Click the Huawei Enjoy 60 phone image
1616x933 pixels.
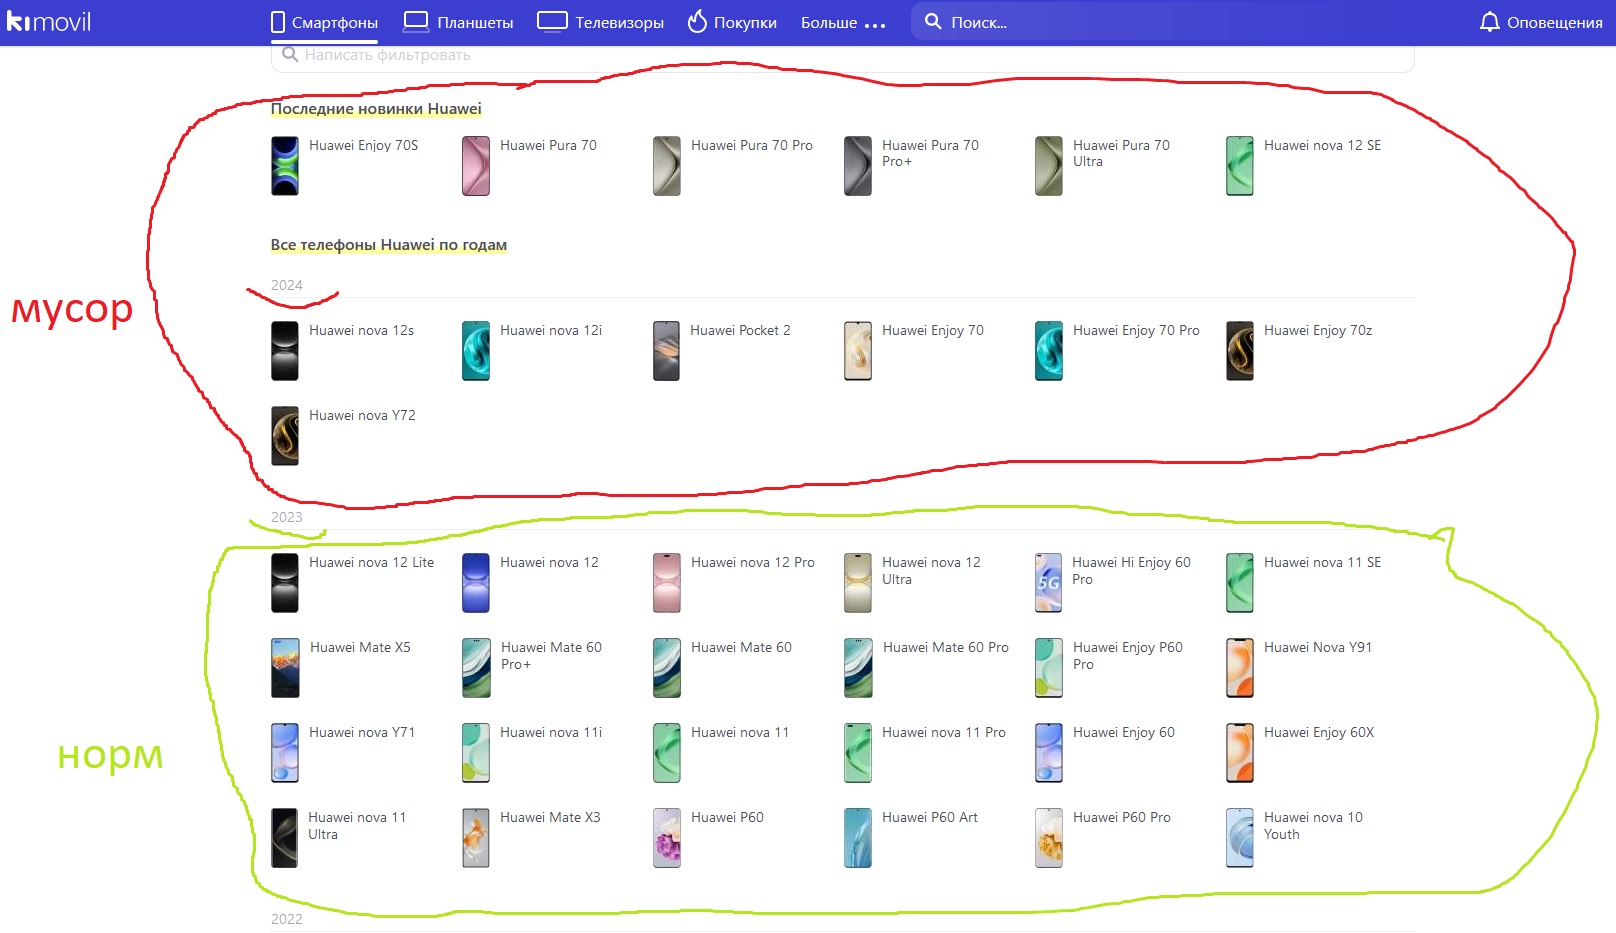coord(1049,753)
